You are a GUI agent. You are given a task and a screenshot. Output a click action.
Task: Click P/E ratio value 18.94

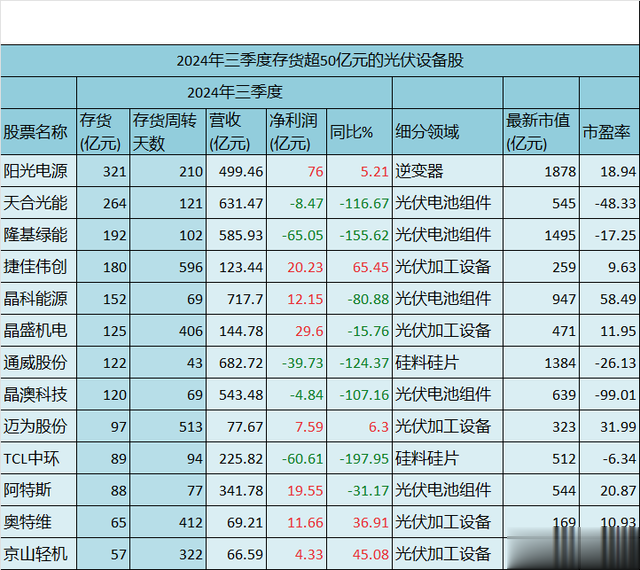tap(618, 171)
